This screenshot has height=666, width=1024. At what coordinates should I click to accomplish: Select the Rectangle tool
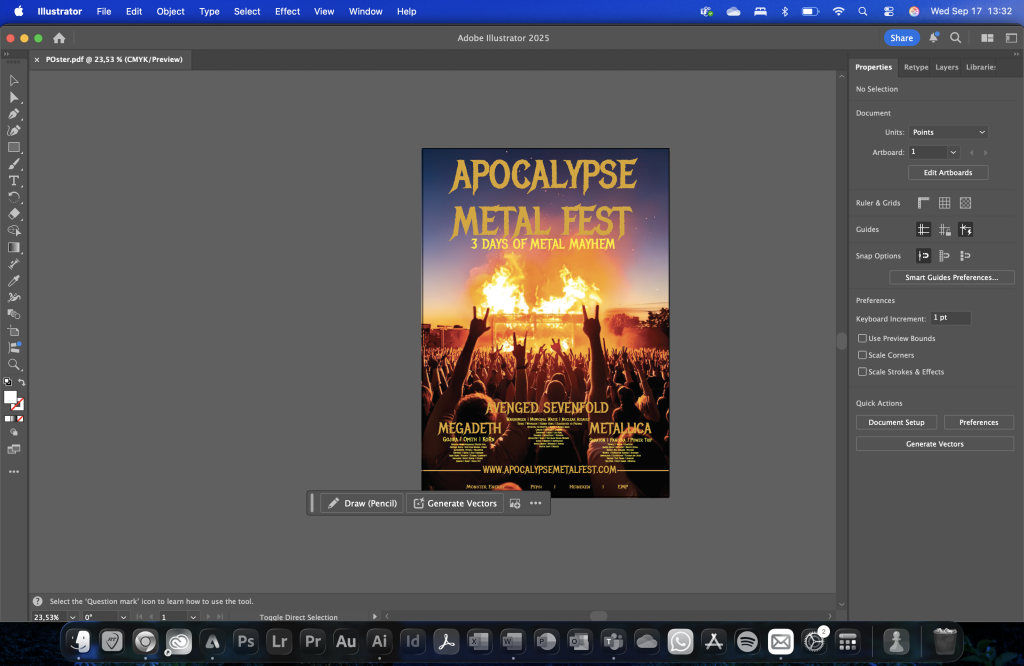click(14, 147)
